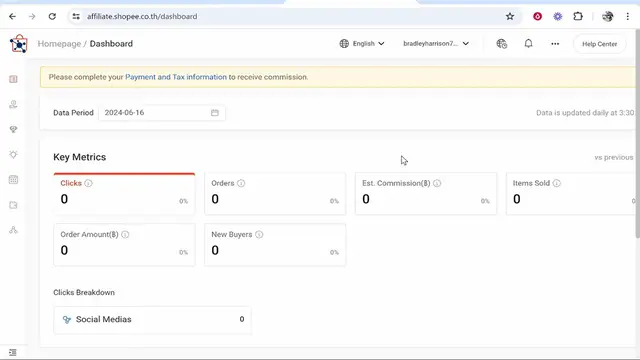Open the Help Center button
This screenshot has height=360, width=640.
[x=599, y=44]
